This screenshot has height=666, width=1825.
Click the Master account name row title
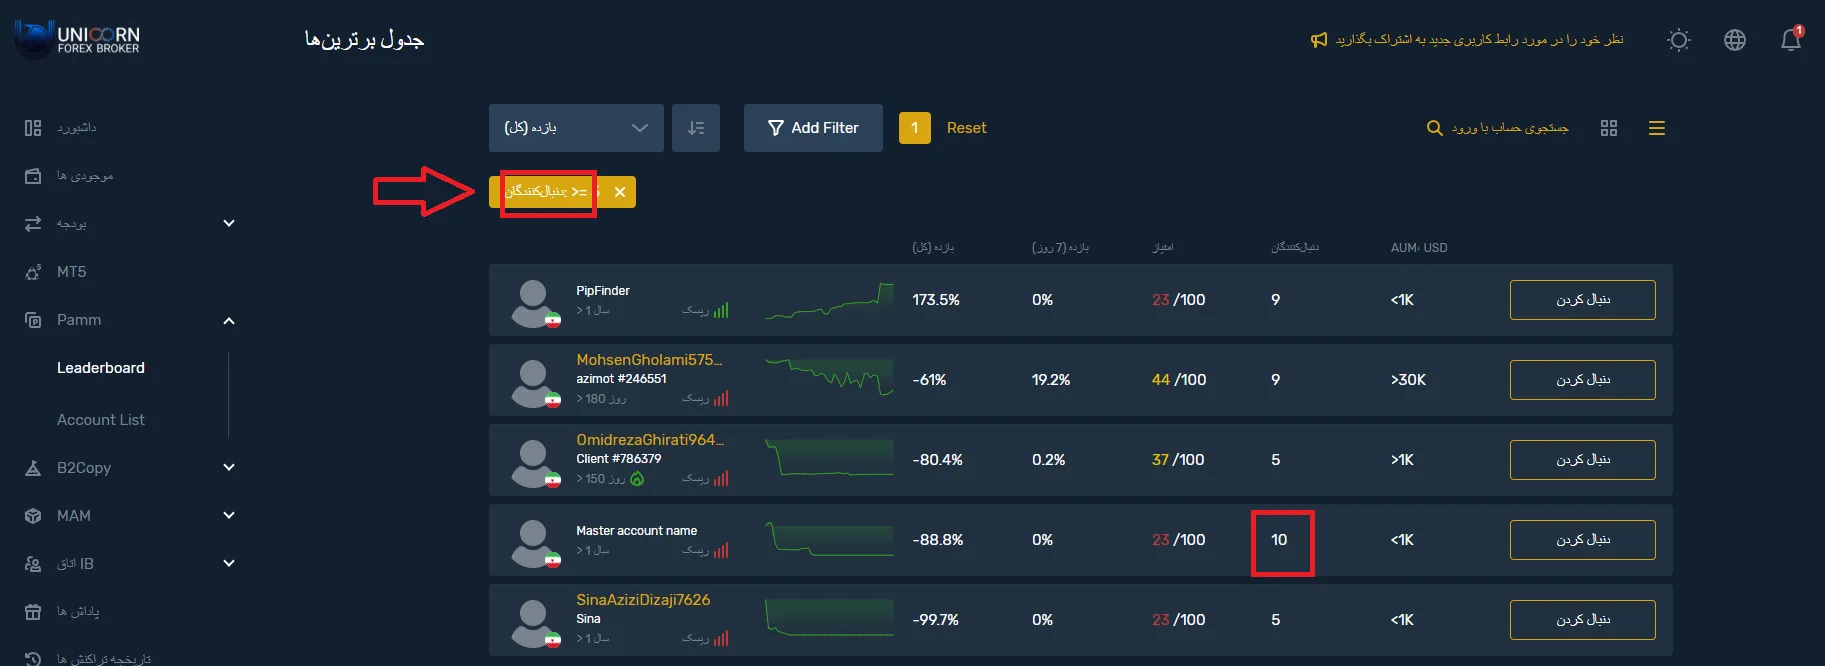(x=637, y=531)
